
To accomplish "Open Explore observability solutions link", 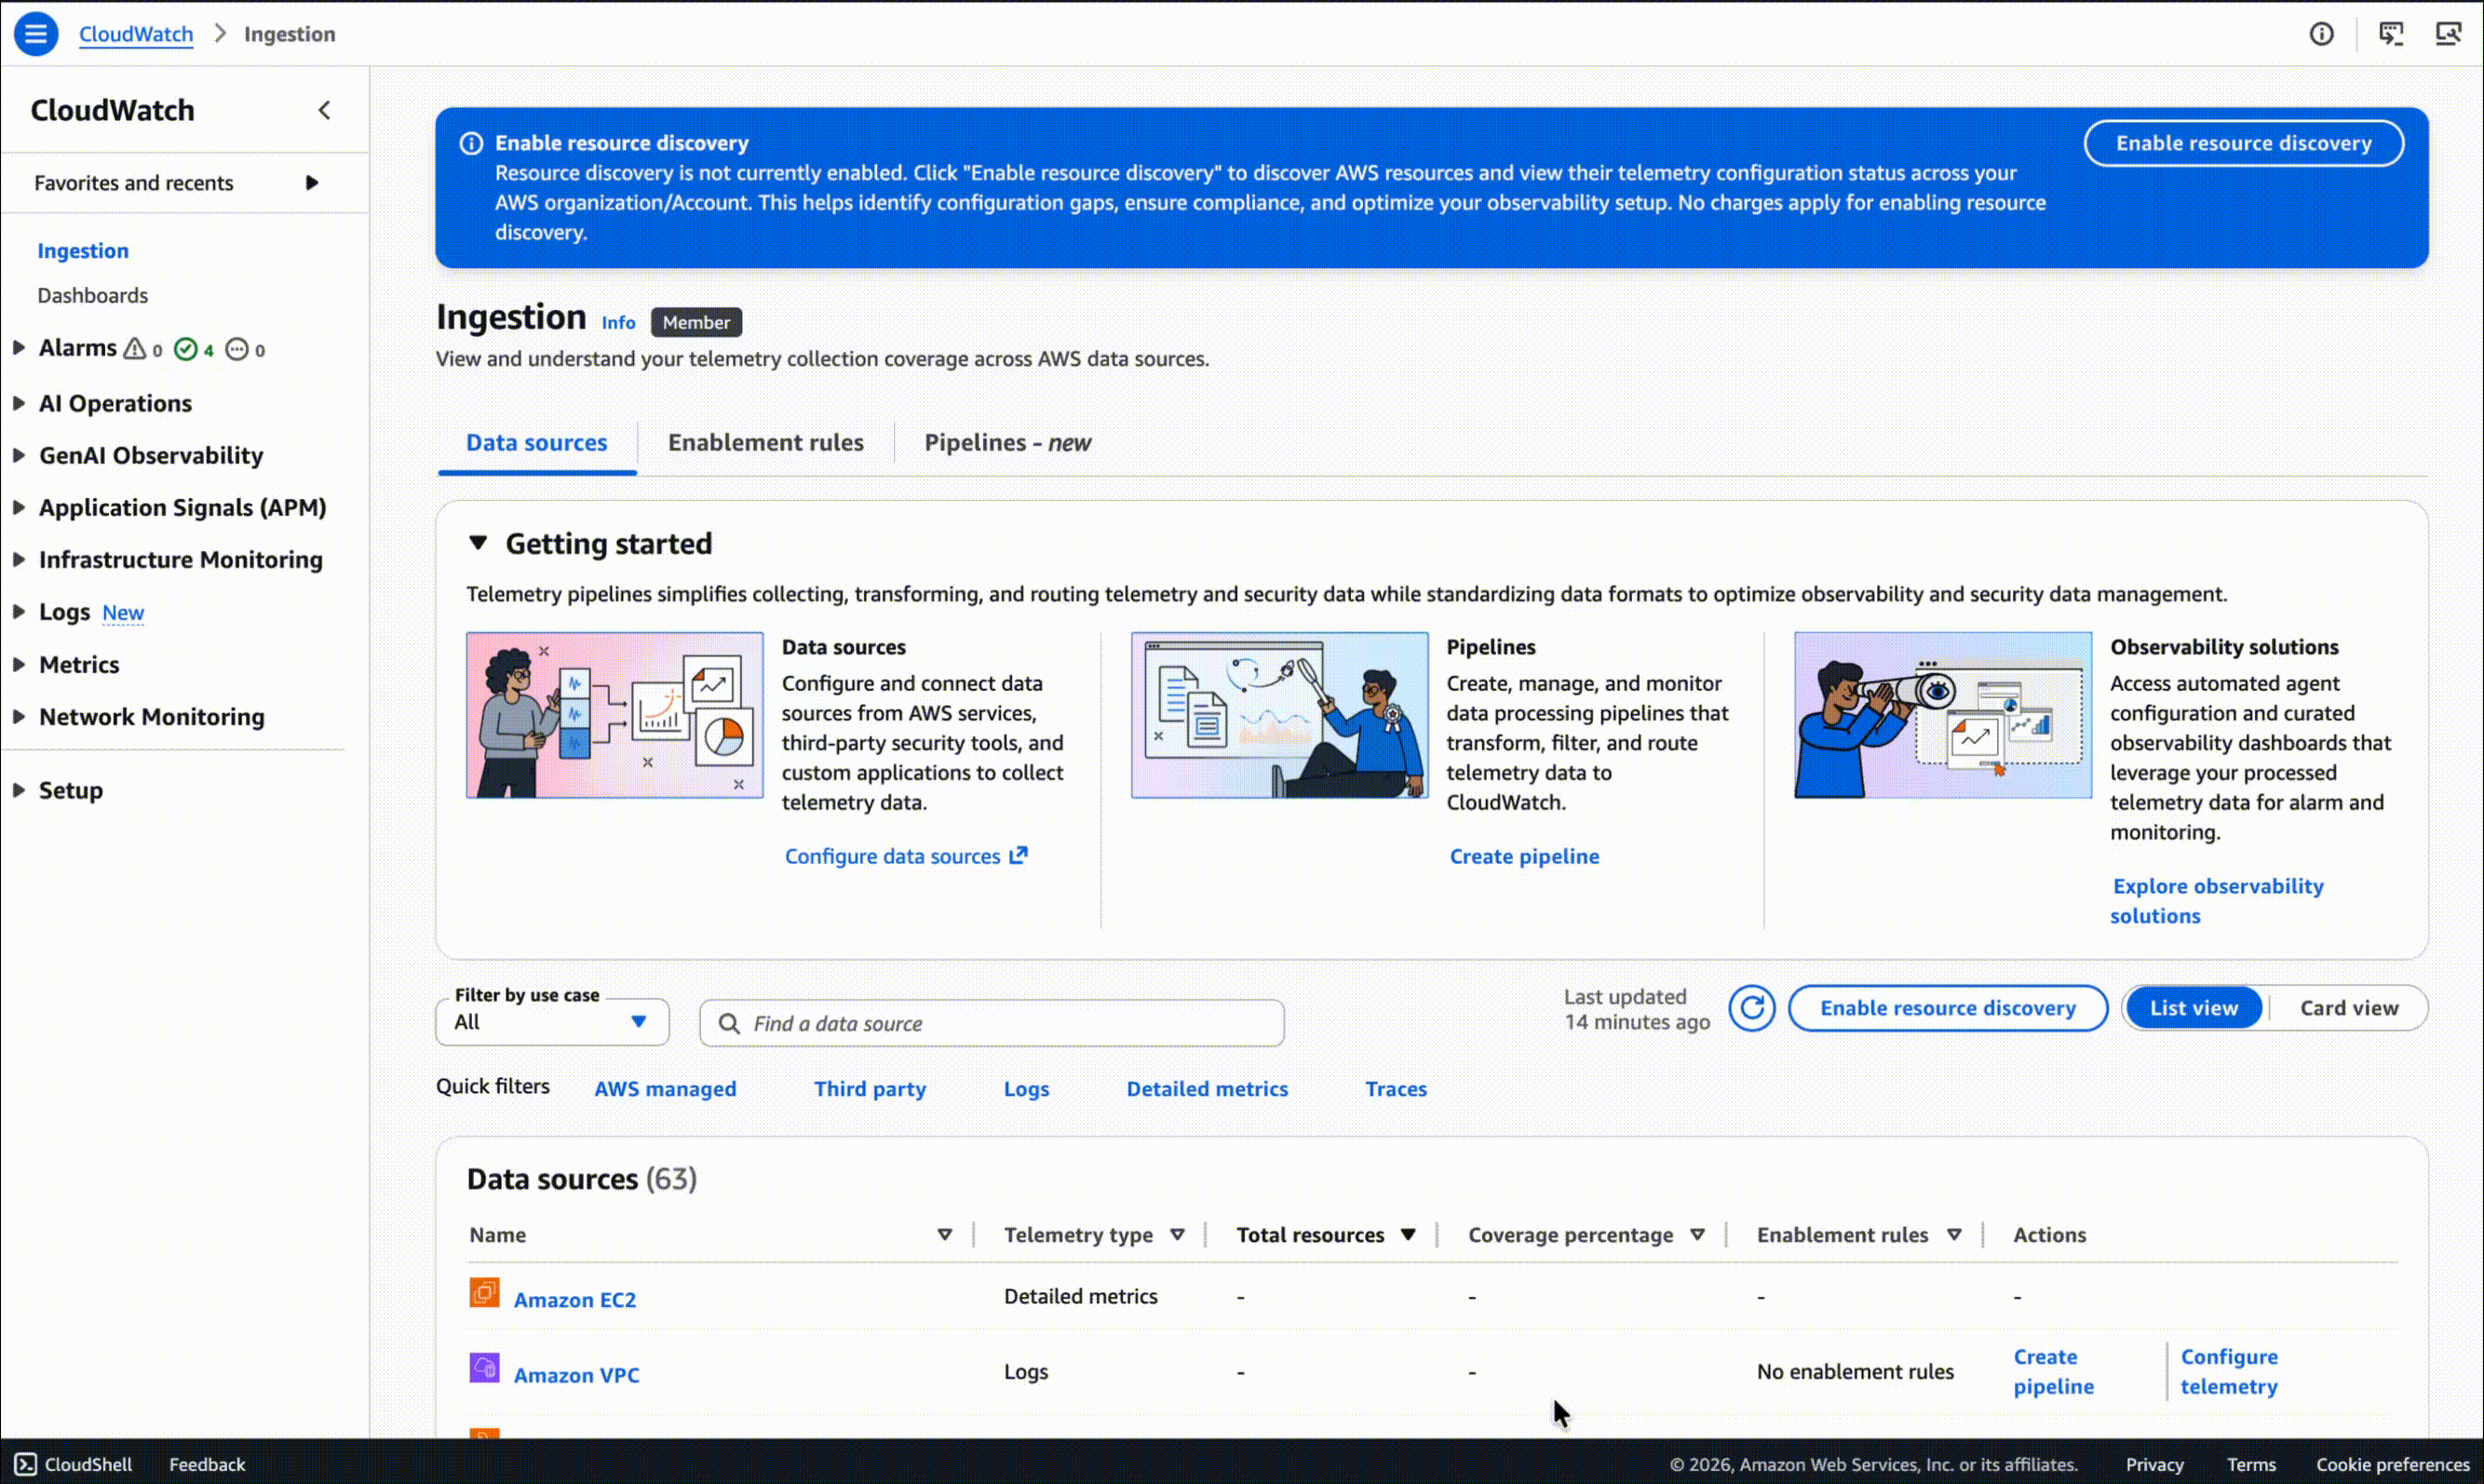I will click(2216, 901).
